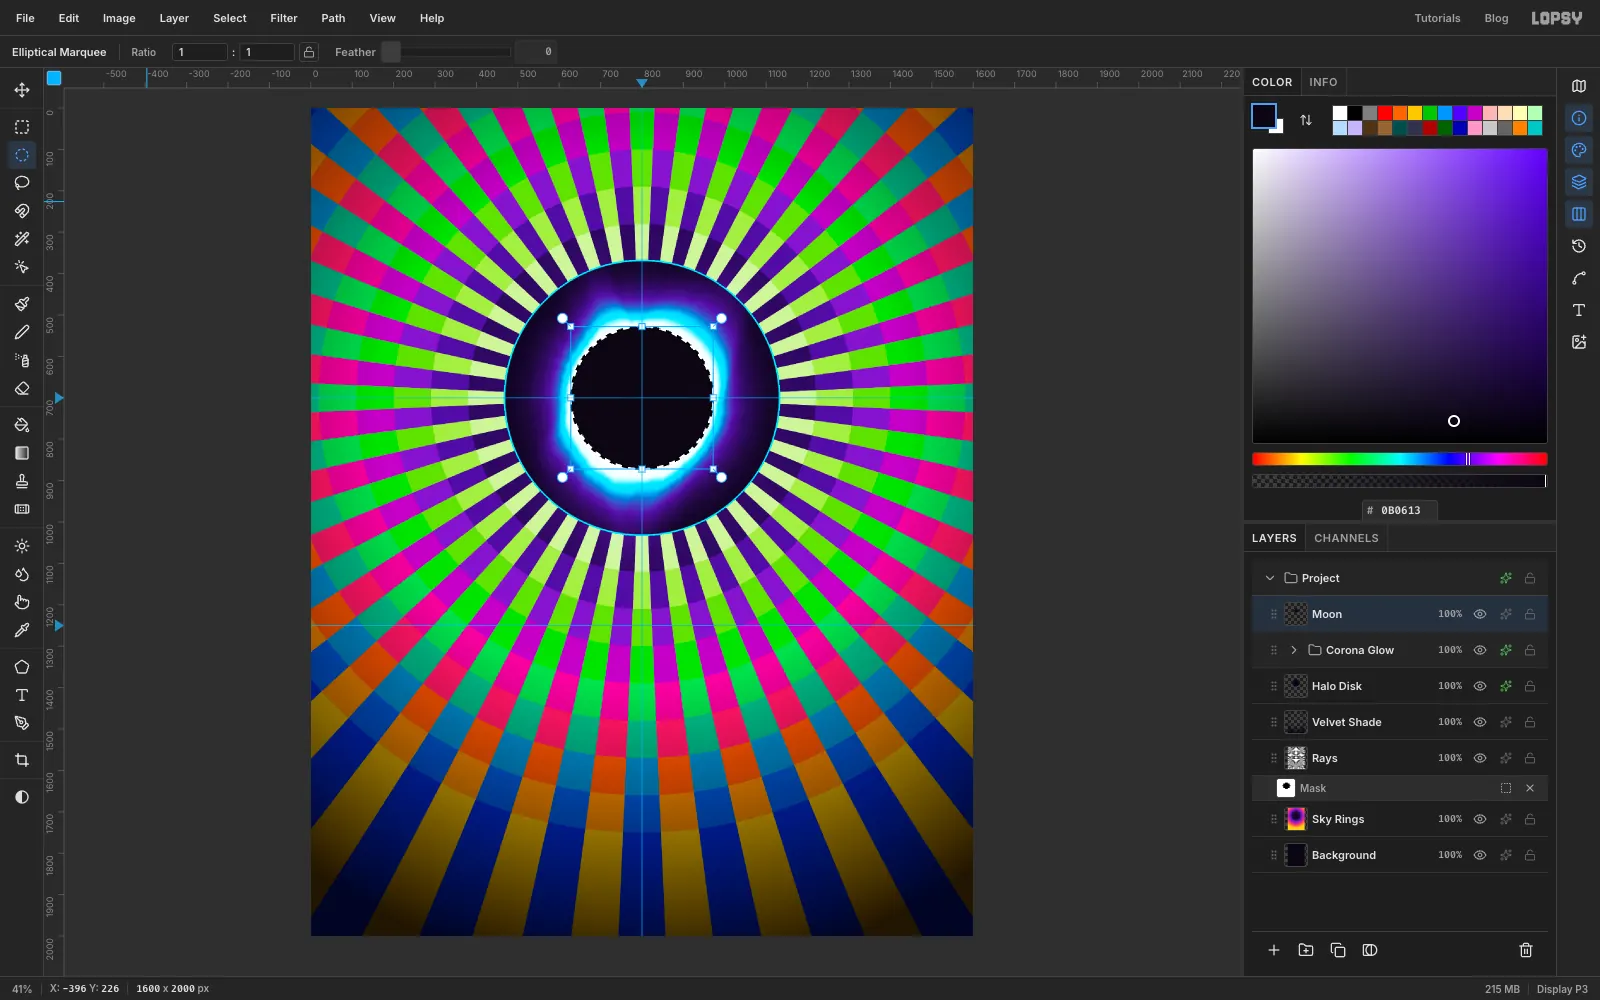Toggle visibility of Sky Rings layer

tap(1480, 819)
